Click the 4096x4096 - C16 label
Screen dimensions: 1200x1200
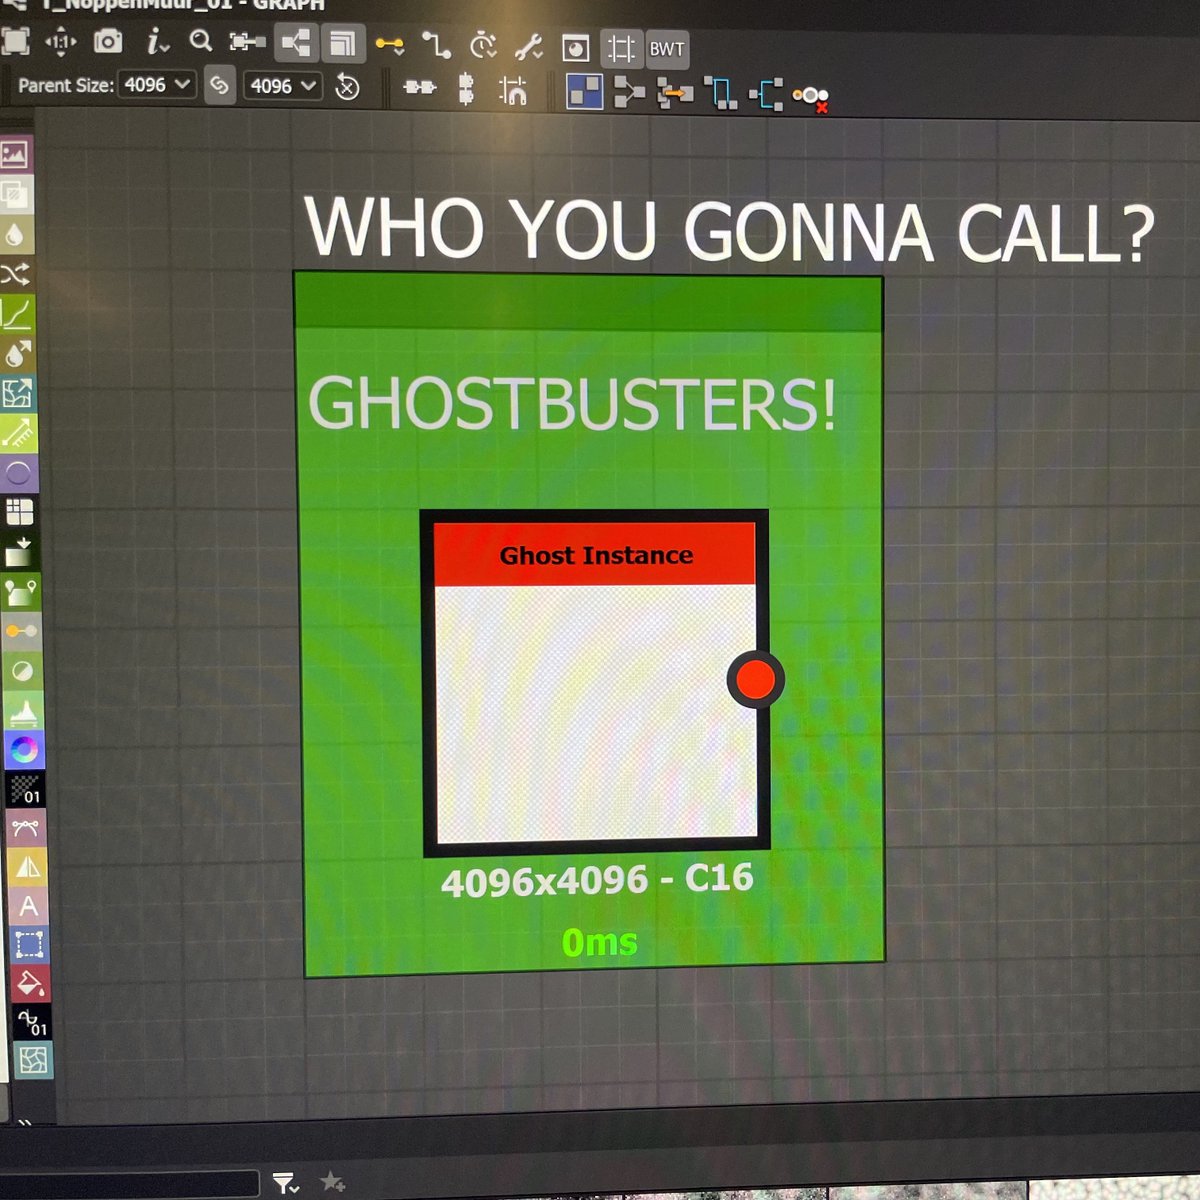coord(597,880)
